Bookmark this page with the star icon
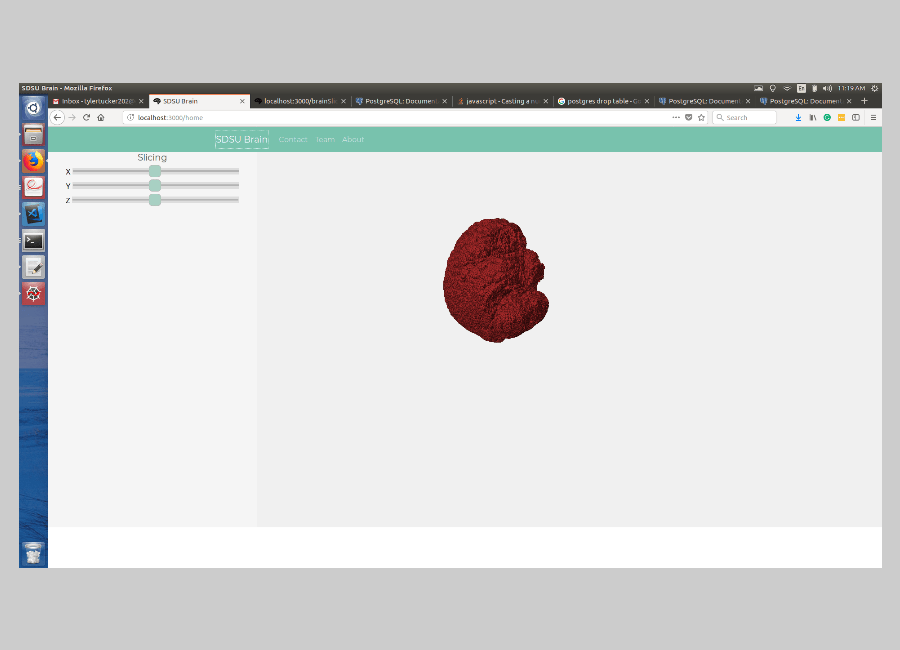This screenshot has width=900, height=650. pos(701,117)
